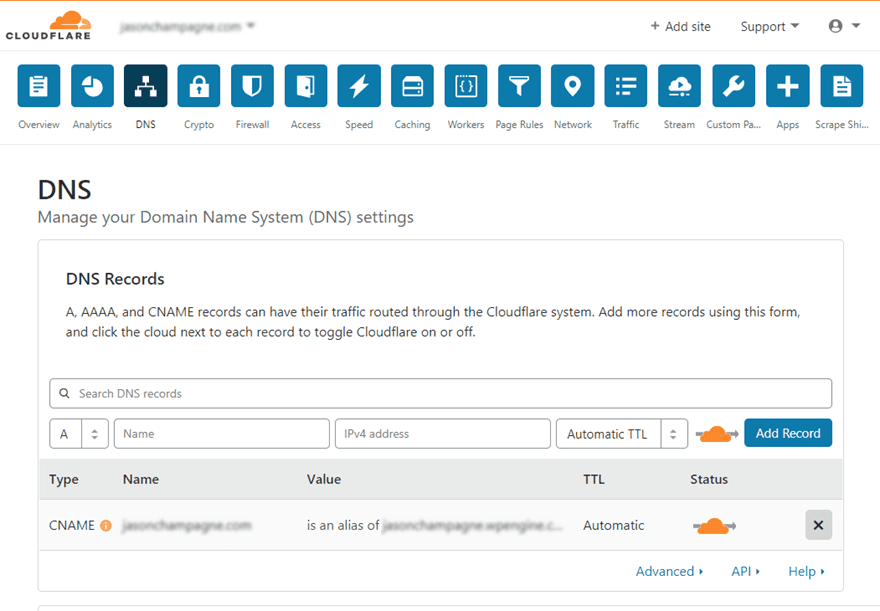Select the Speed optimization icon

tap(359, 85)
